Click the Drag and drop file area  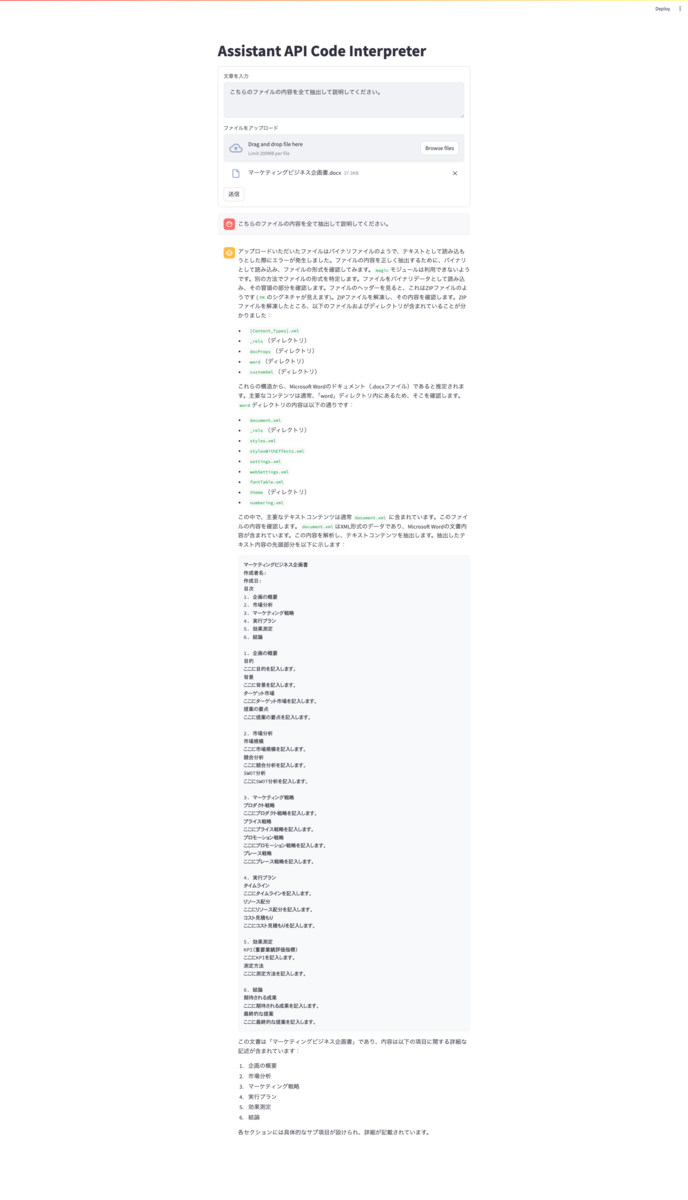[344, 148]
